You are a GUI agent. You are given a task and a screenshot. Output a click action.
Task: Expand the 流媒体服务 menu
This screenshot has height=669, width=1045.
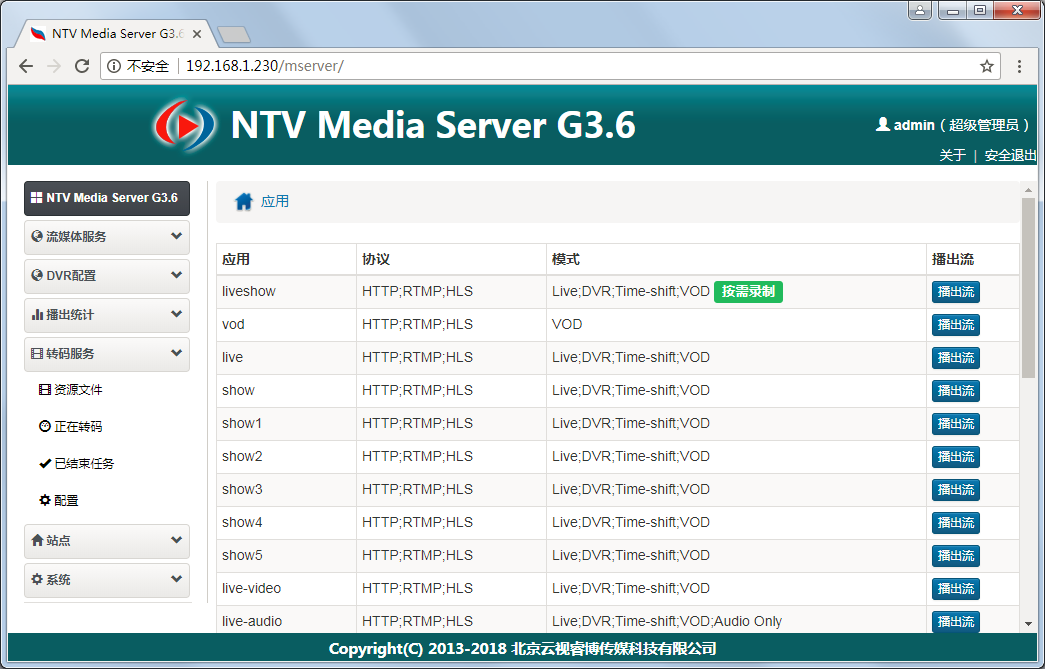point(107,237)
